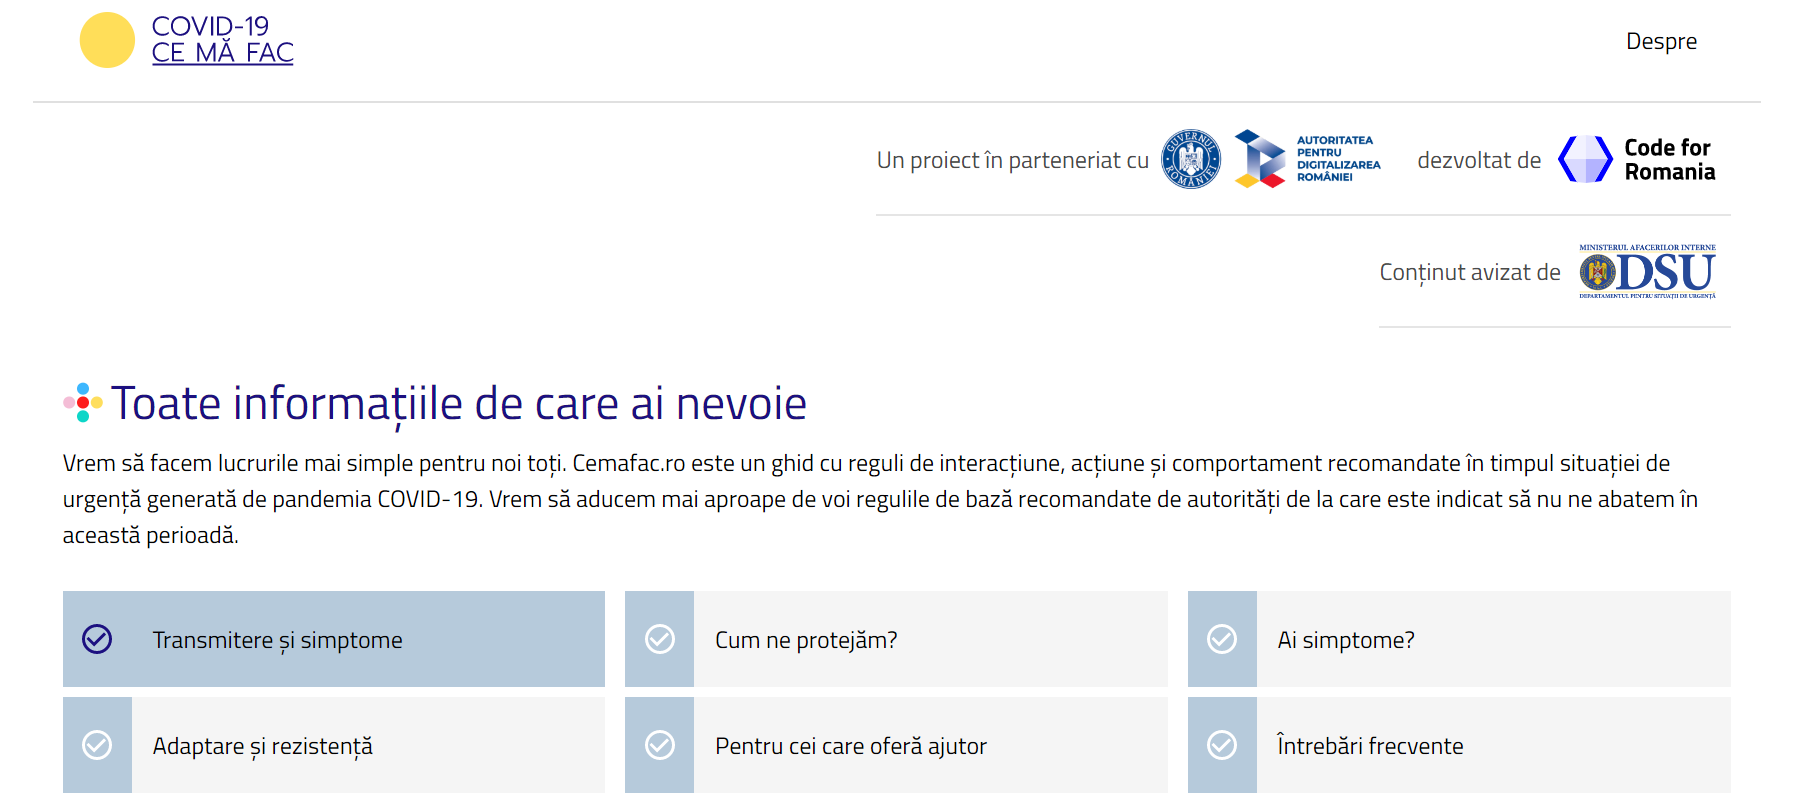This screenshot has width=1819, height=801.
Task: Expand the Transmitere și simptome card
Action: [x=334, y=639]
